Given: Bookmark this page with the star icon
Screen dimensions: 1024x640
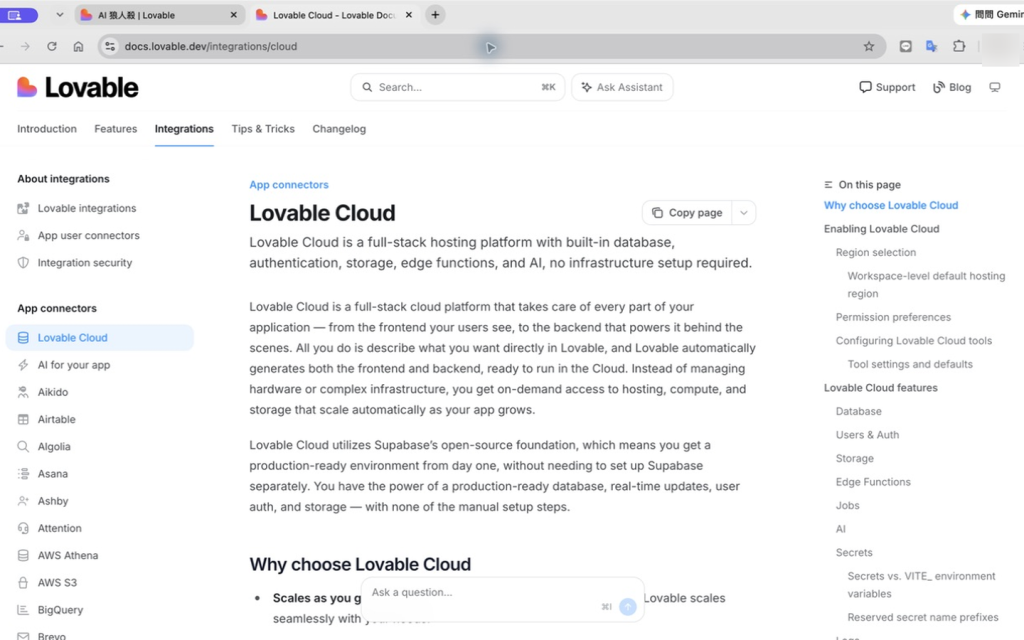Looking at the screenshot, I should [x=869, y=46].
